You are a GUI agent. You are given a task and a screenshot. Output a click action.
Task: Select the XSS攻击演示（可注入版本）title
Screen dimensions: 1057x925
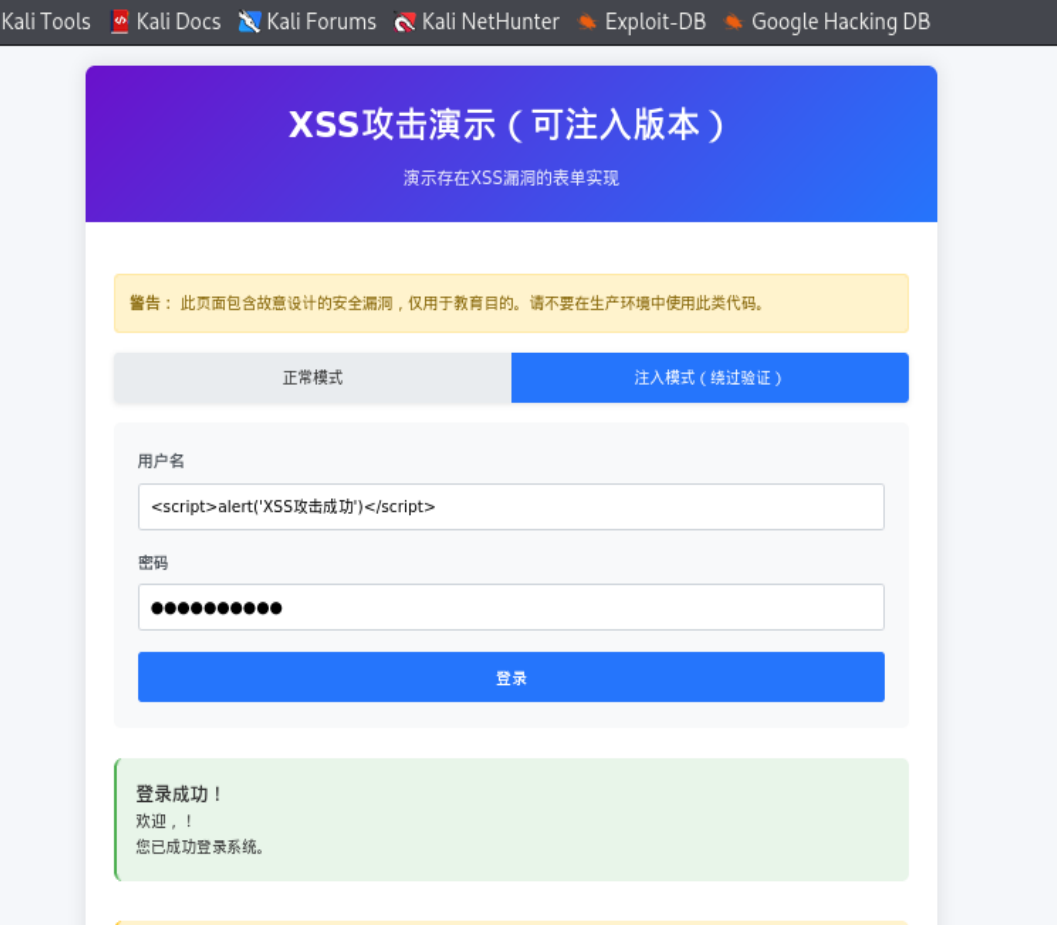(507, 125)
